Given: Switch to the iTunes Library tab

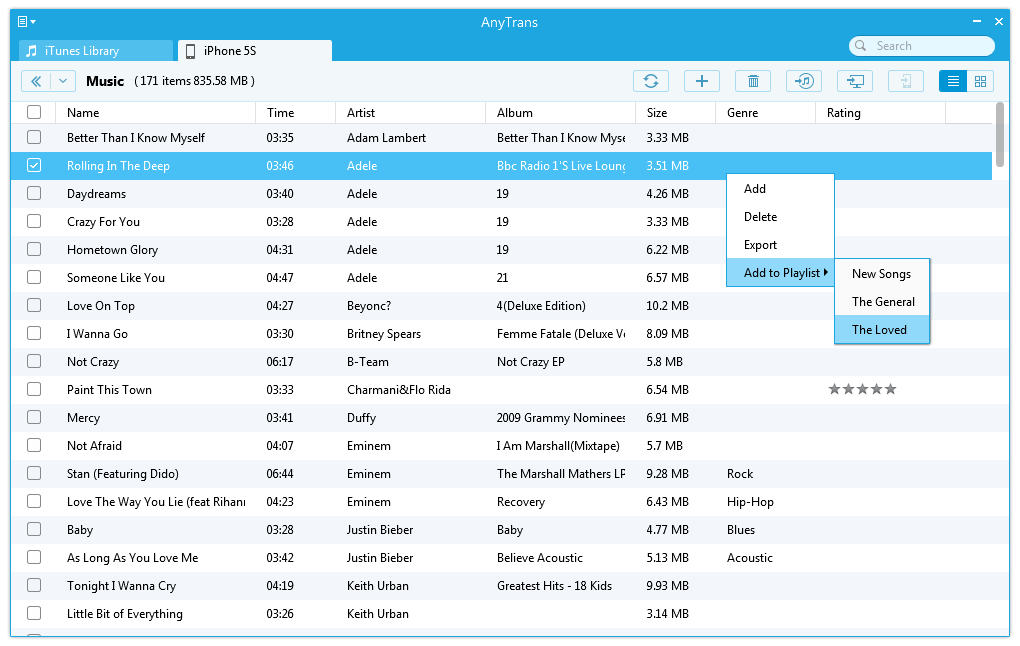Looking at the screenshot, I should click(96, 51).
